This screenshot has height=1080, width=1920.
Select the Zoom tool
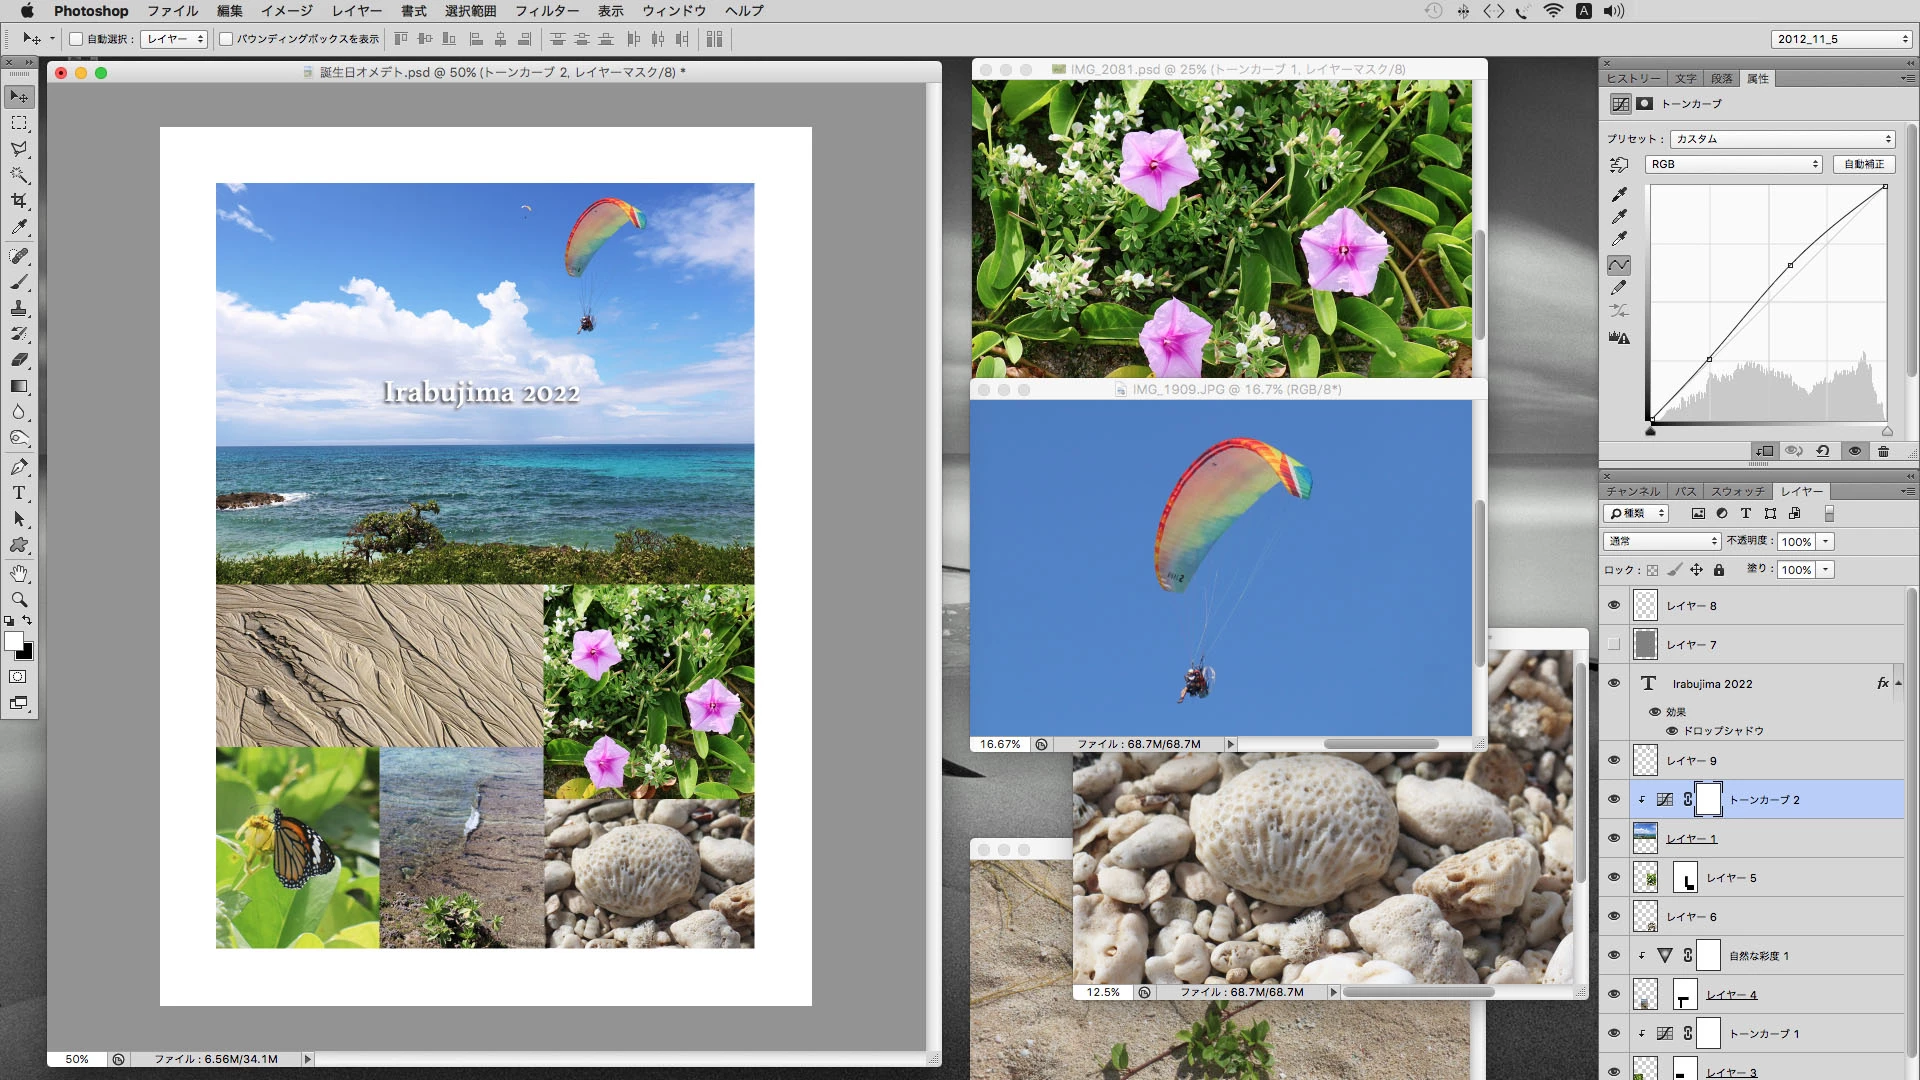pos(19,600)
